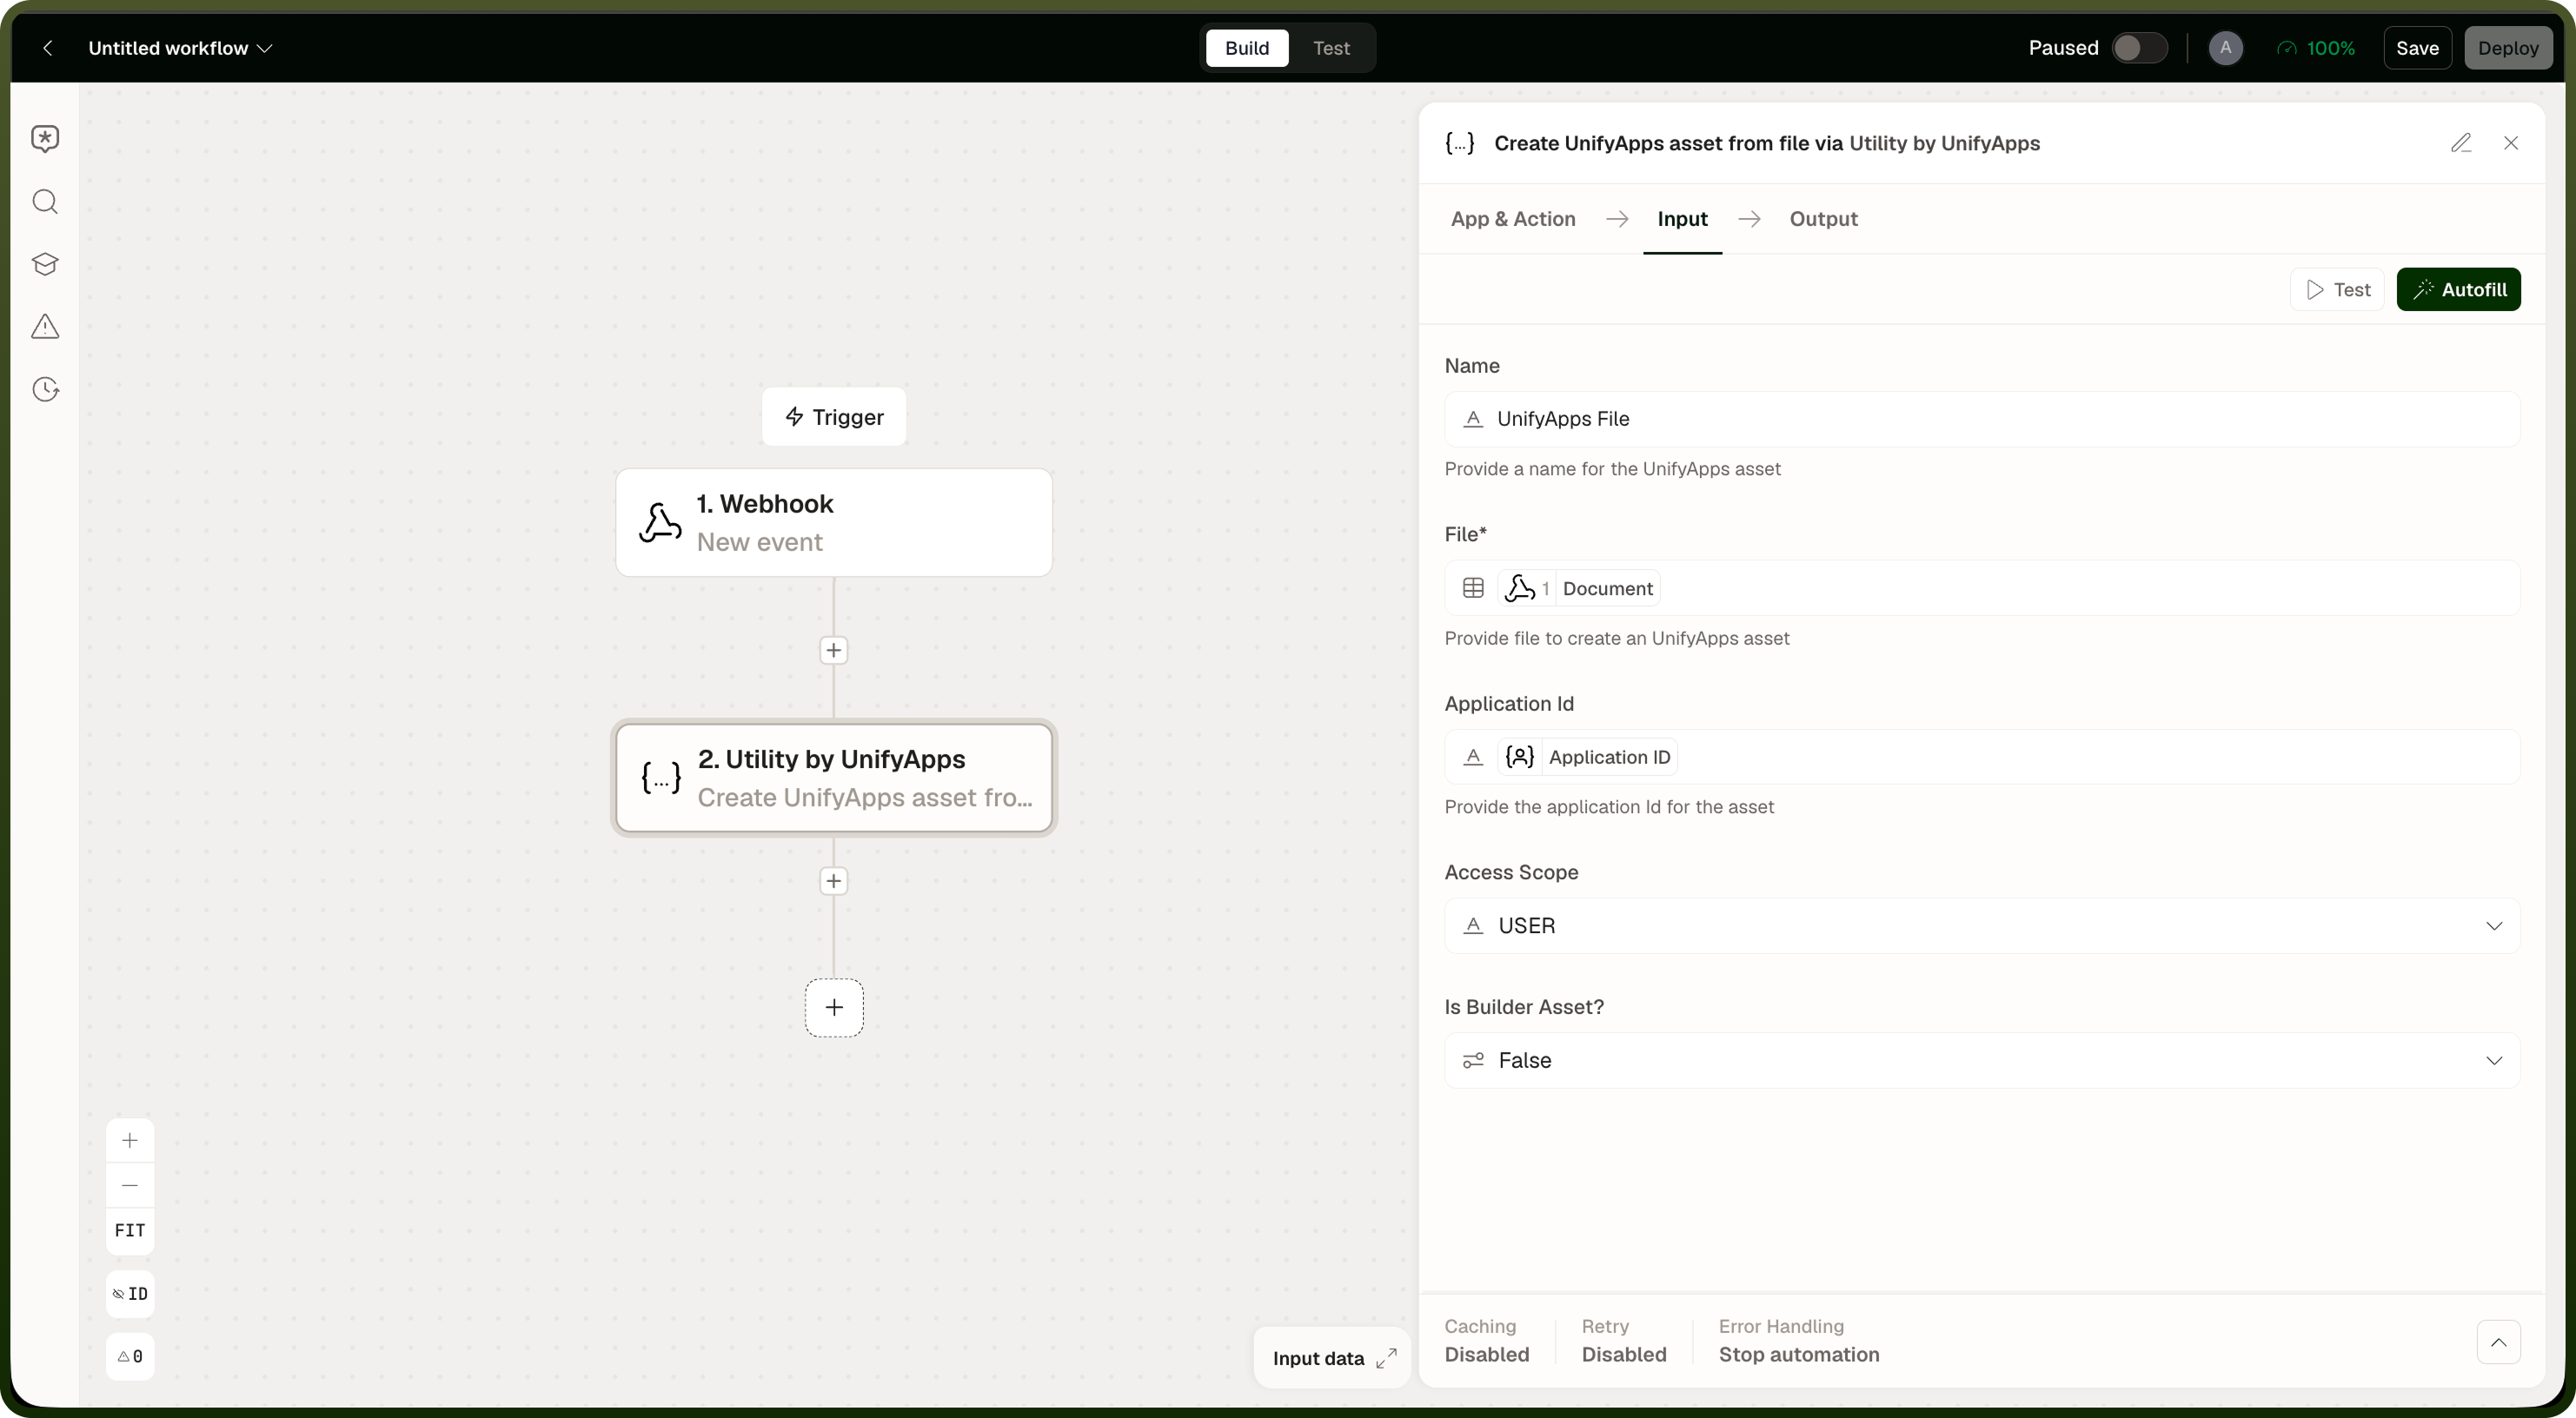Screen dimensions: 2576x1418
Task: Click the warning count 0 button
Action: click(130, 1357)
